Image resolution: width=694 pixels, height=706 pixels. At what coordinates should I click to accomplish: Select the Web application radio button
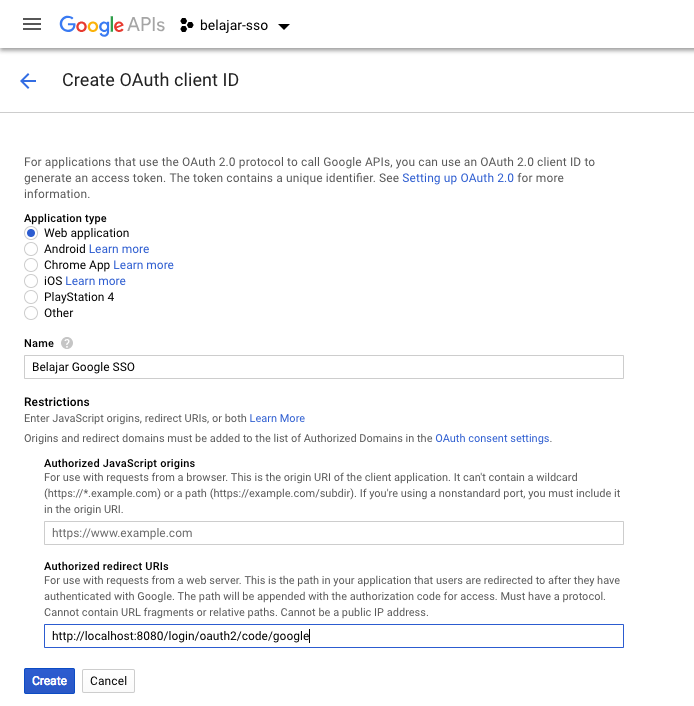coord(31,233)
